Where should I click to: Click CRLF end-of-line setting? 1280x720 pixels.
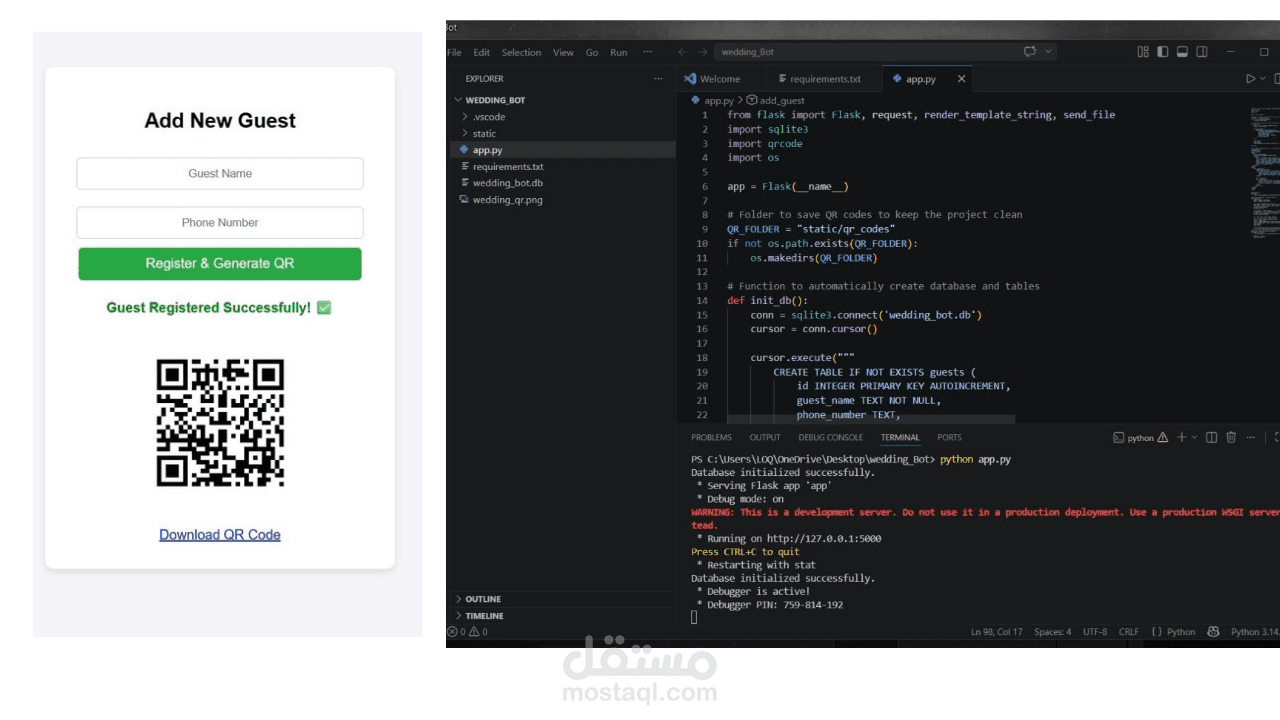point(1129,632)
